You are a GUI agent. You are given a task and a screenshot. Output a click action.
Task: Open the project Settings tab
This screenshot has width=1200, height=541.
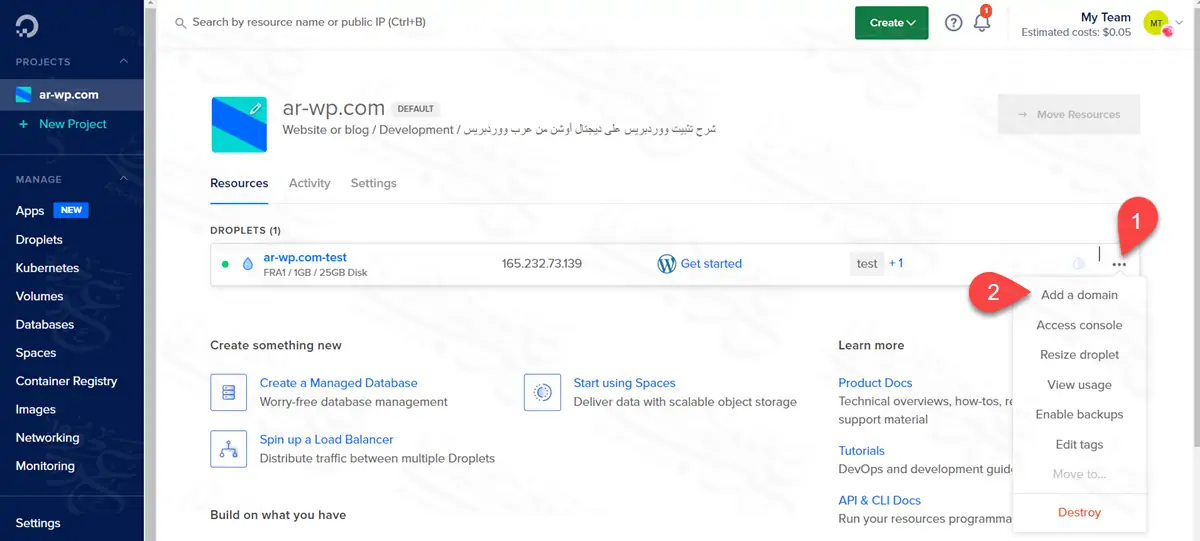pos(373,183)
